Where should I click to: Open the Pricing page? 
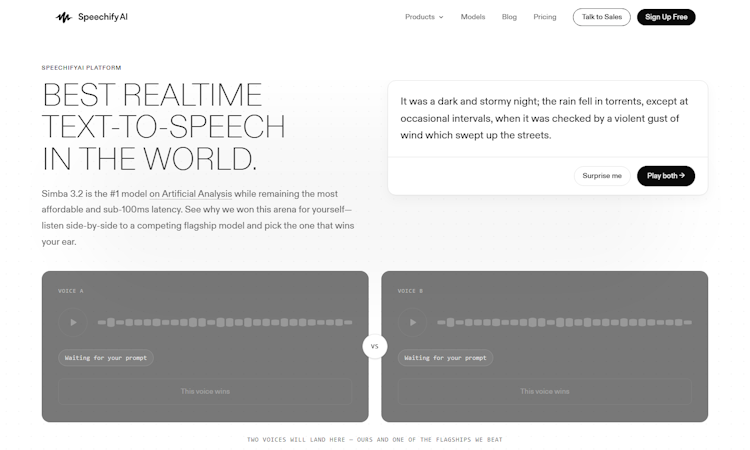545,17
